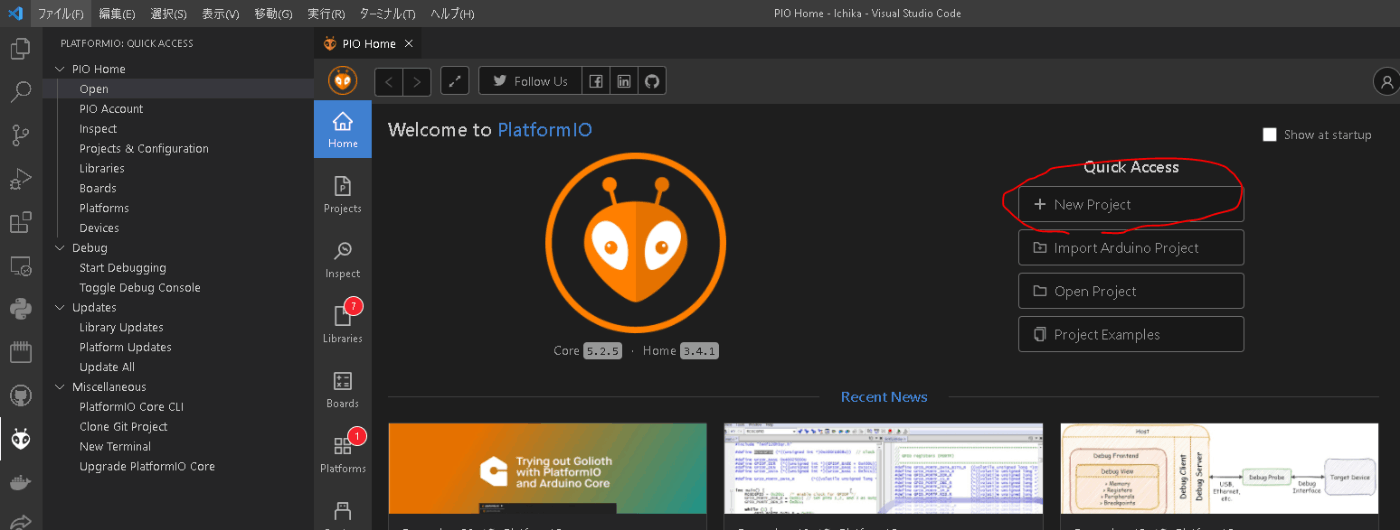
Task: Open the Docker icon in activity bar
Action: tap(20, 482)
